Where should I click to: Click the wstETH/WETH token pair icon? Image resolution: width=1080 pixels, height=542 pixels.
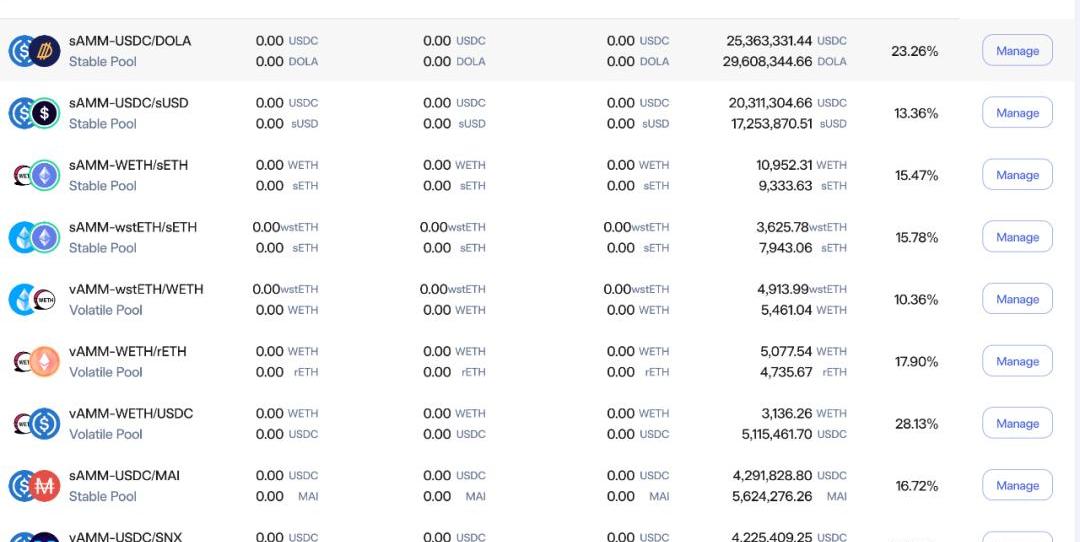(x=34, y=299)
